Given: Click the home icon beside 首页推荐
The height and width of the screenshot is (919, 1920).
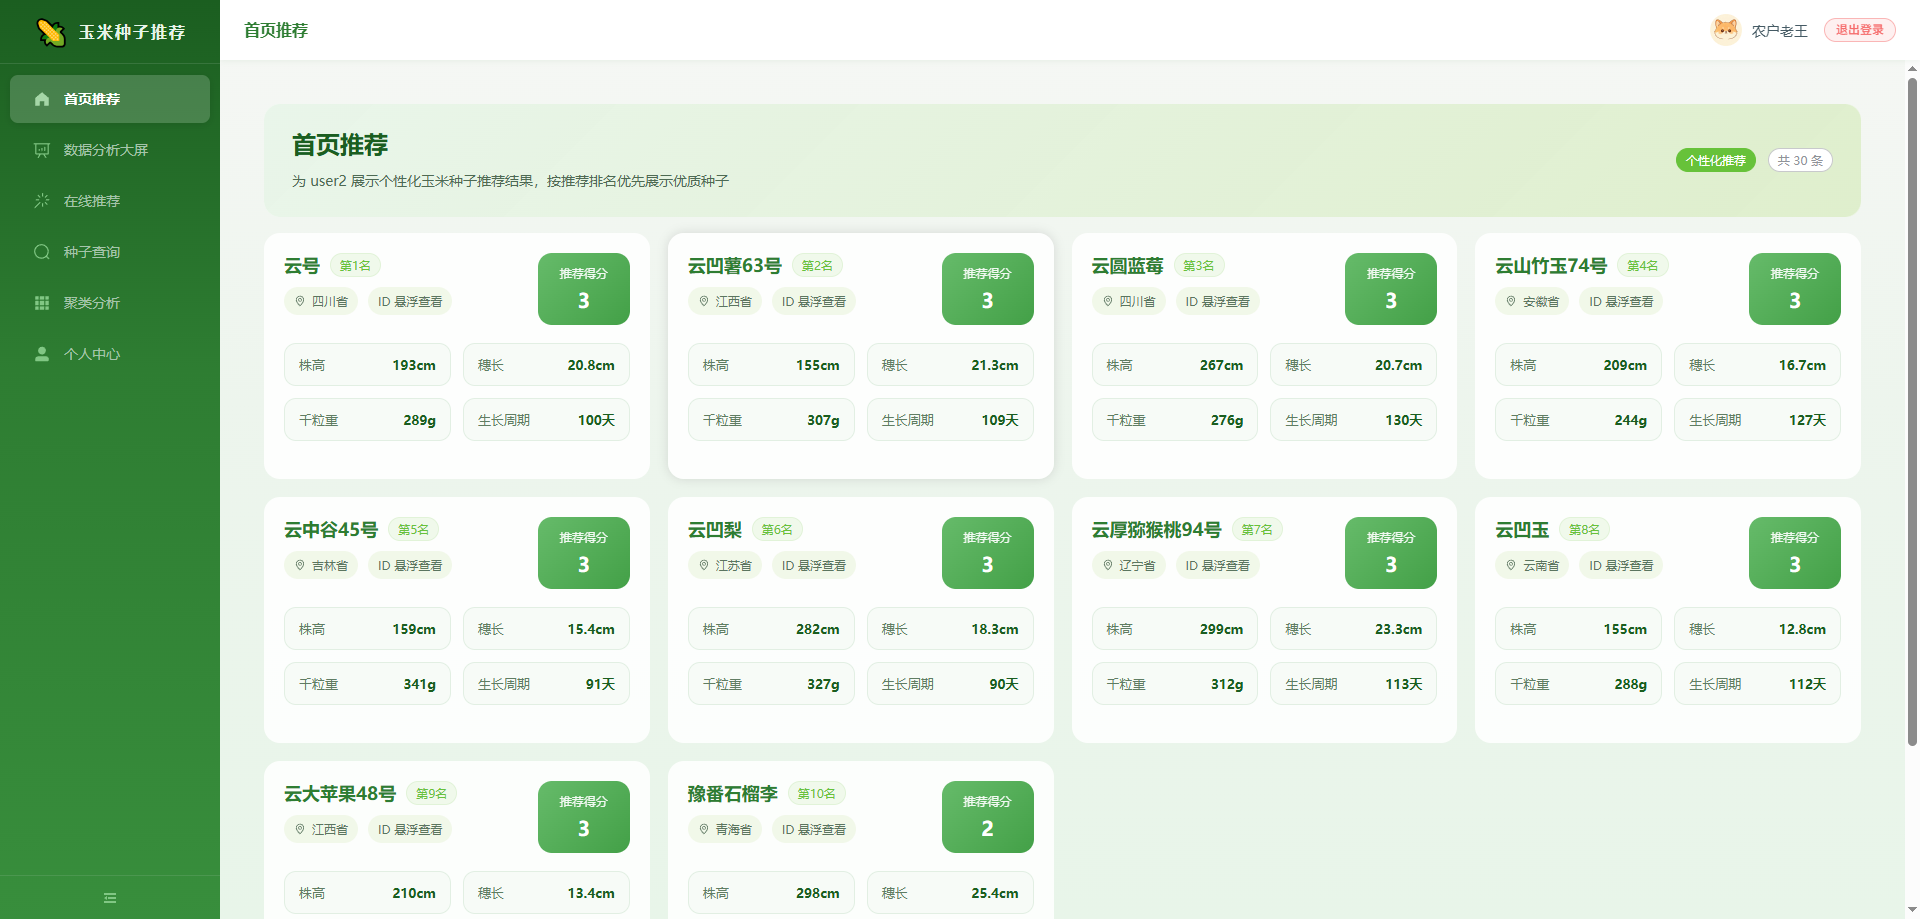Looking at the screenshot, I should click(x=42, y=99).
